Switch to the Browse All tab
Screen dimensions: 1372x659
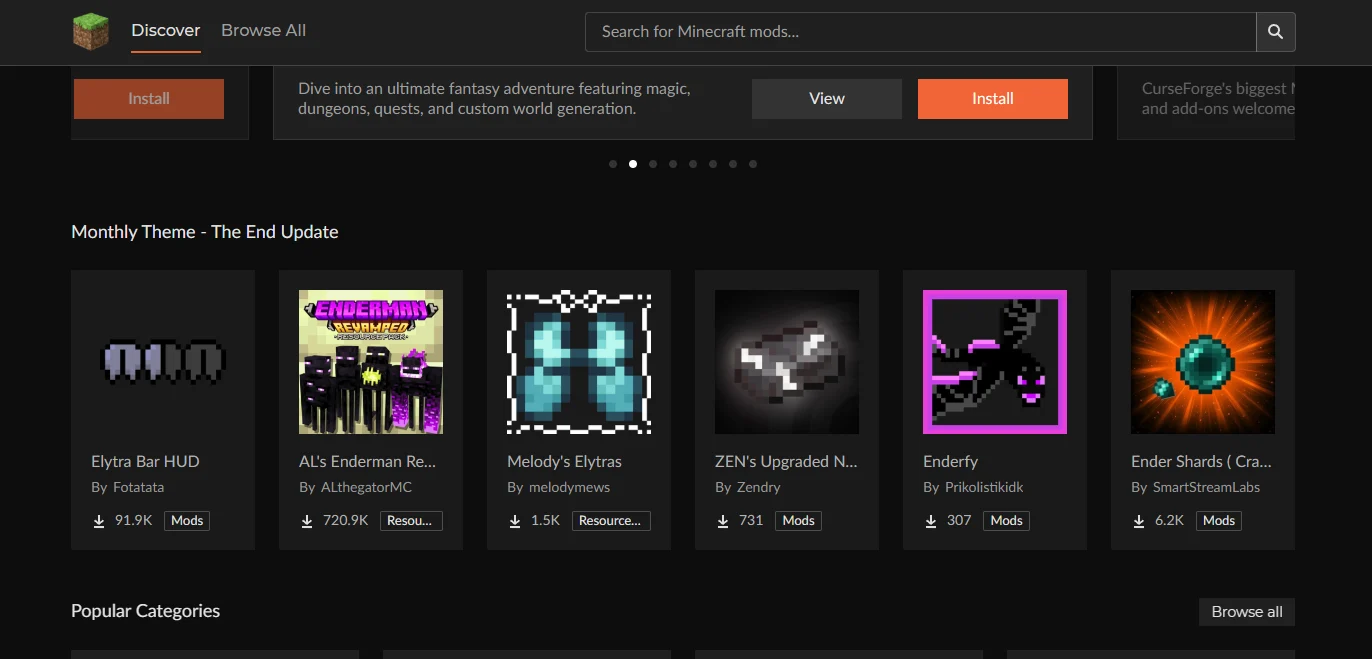tap(263, 31)
